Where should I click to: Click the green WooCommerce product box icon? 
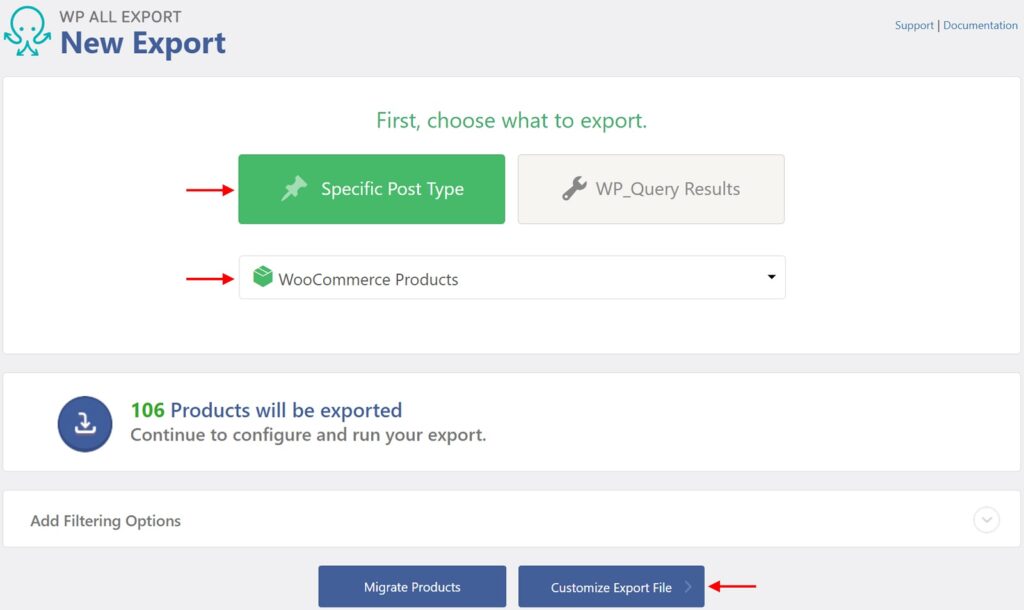tap(264, 278)
